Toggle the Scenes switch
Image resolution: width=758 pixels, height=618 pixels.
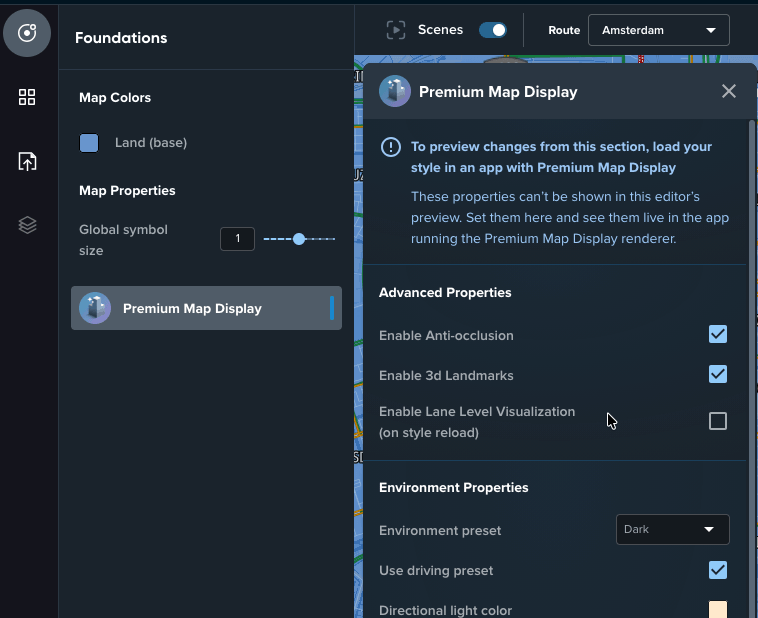click(493, 30)
